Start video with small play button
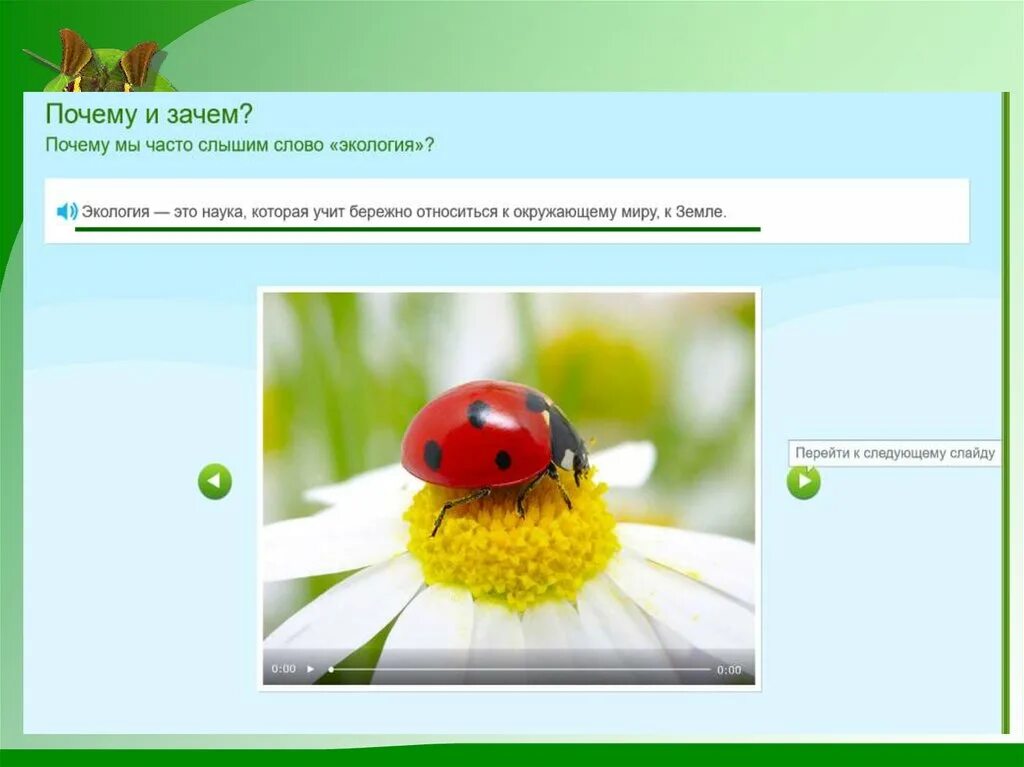 (310, 669)
